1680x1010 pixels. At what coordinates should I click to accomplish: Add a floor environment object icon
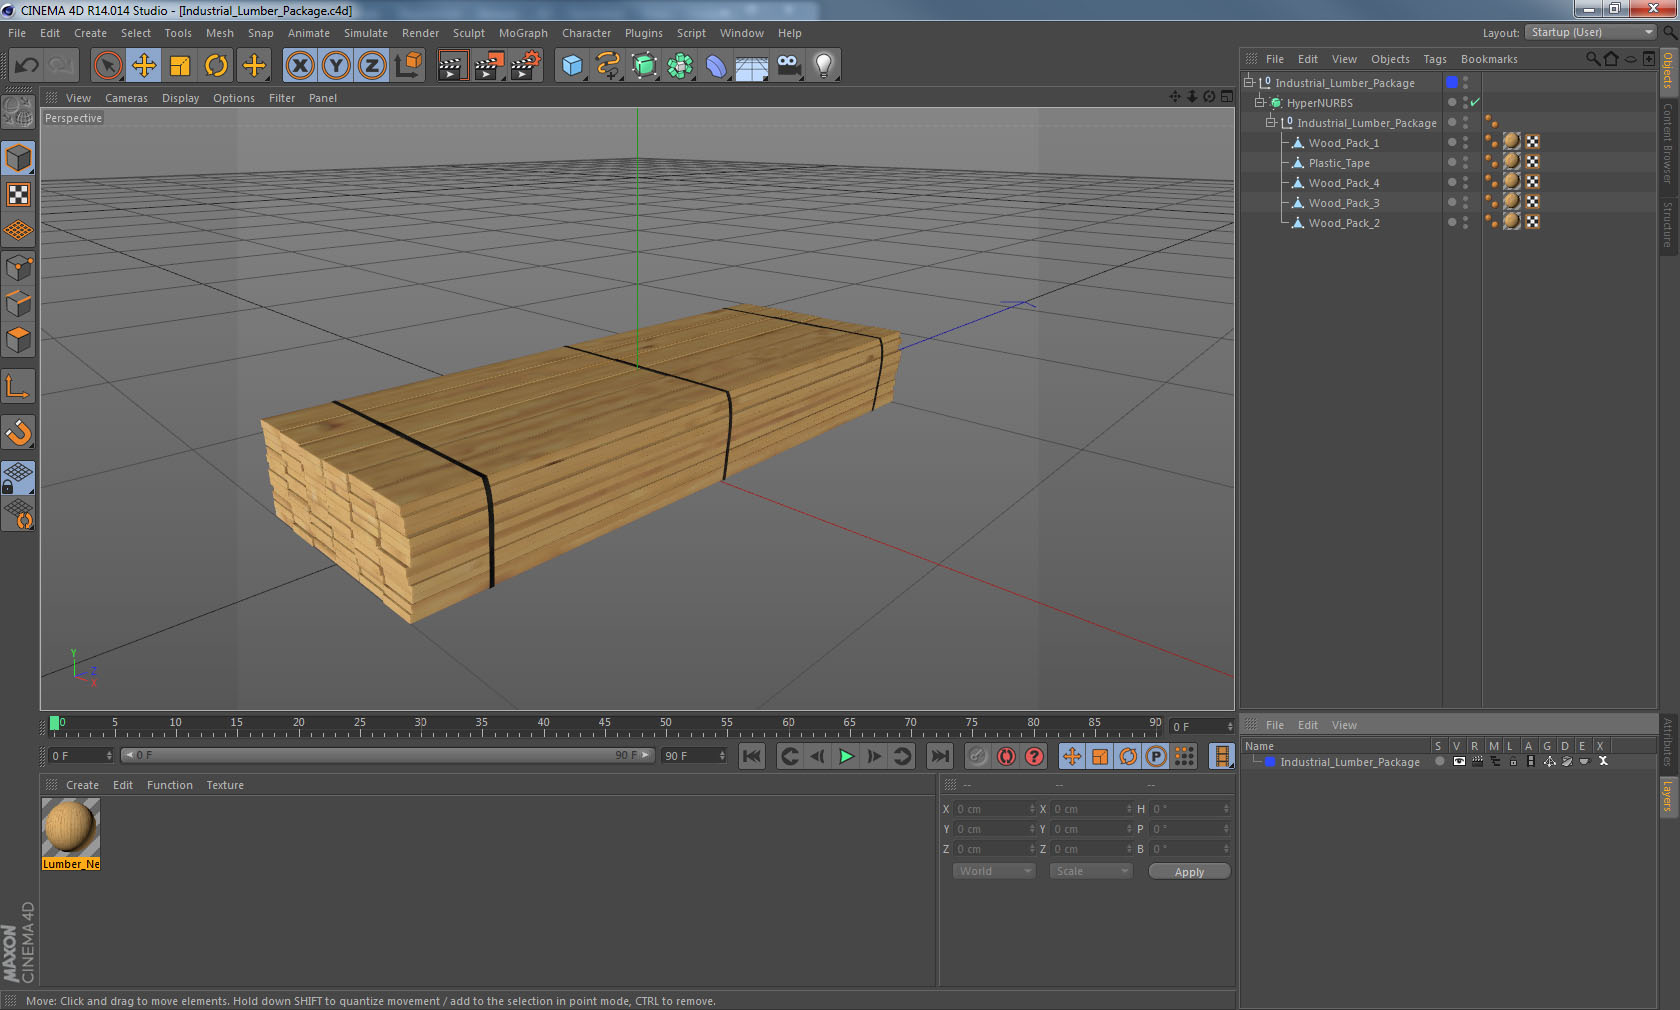point(752,66)
